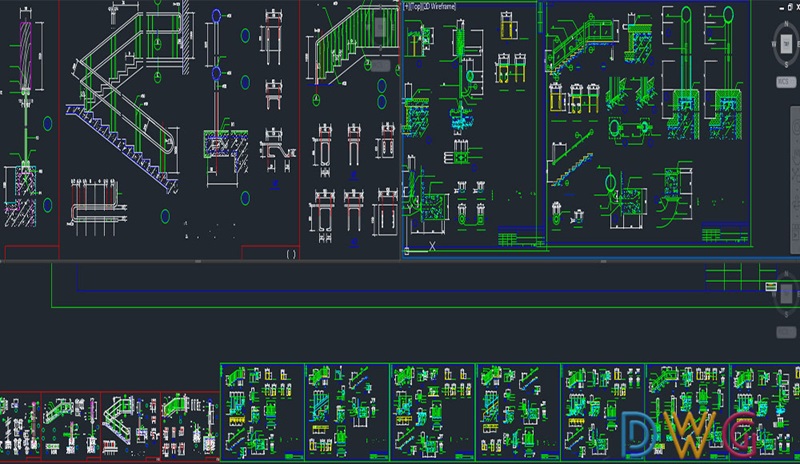Open the faded WCS dropdown in lower viewport
The image size is (800, 464).
pyautogui.click(x=786, y=332)
